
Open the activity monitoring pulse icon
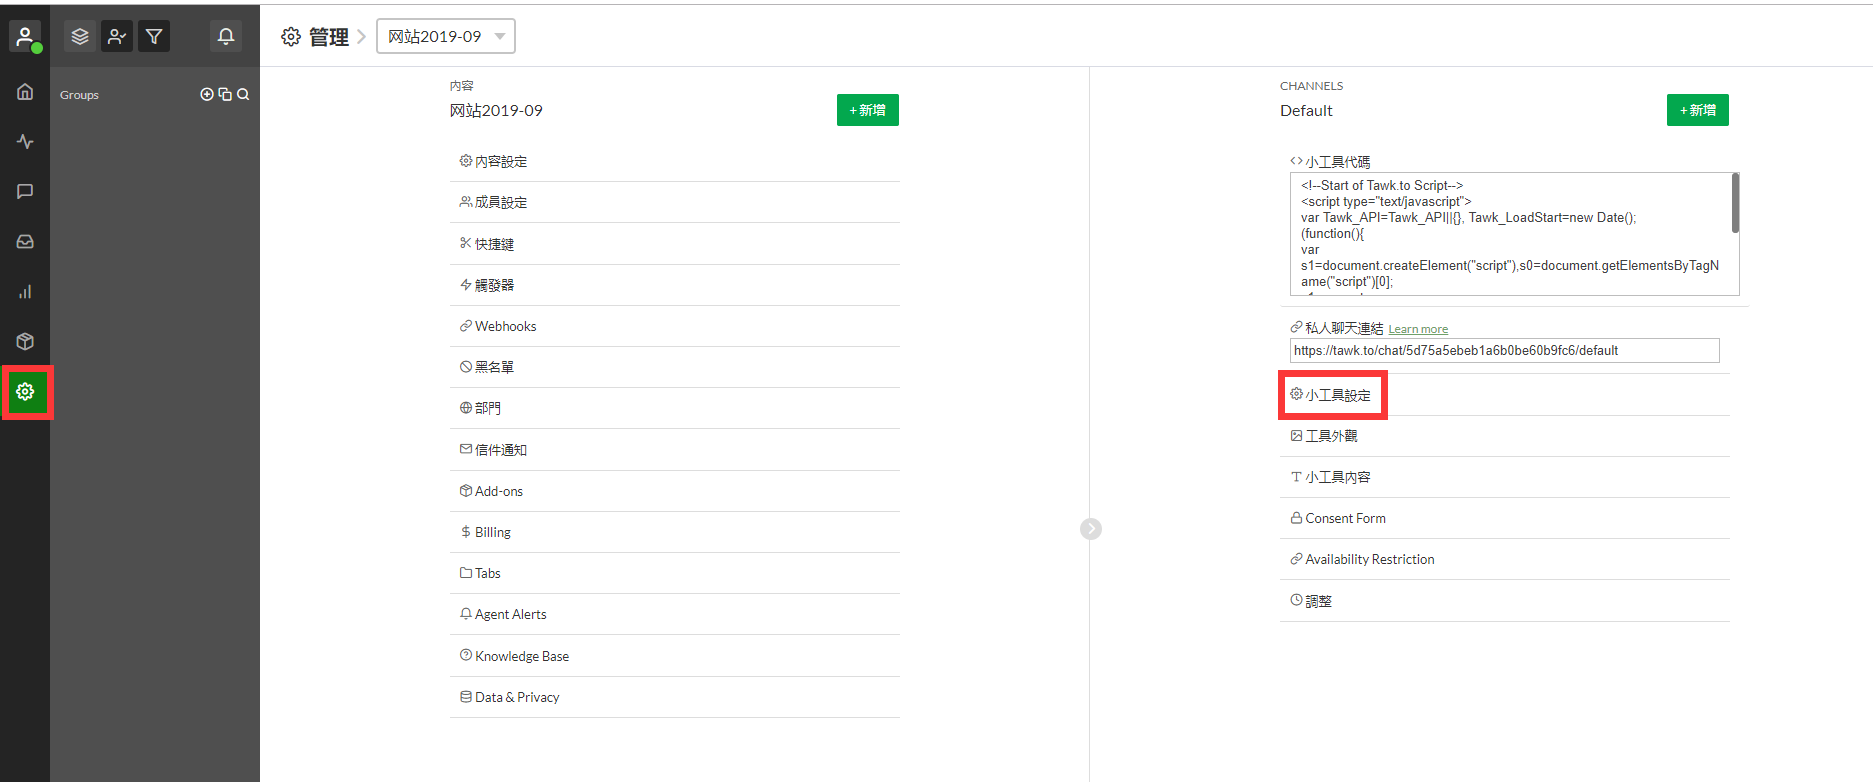click(x=25, y=142)
